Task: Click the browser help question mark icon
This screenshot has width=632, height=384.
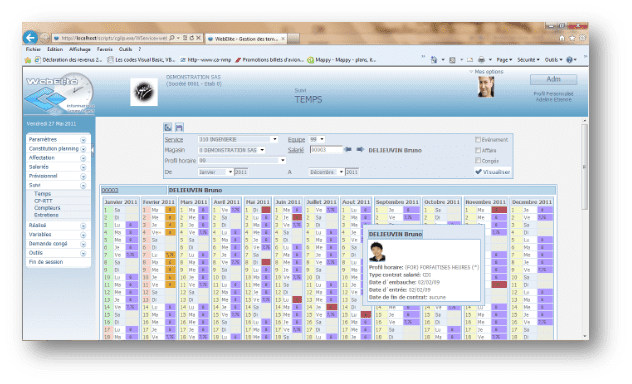Action: tap(569, 60)
